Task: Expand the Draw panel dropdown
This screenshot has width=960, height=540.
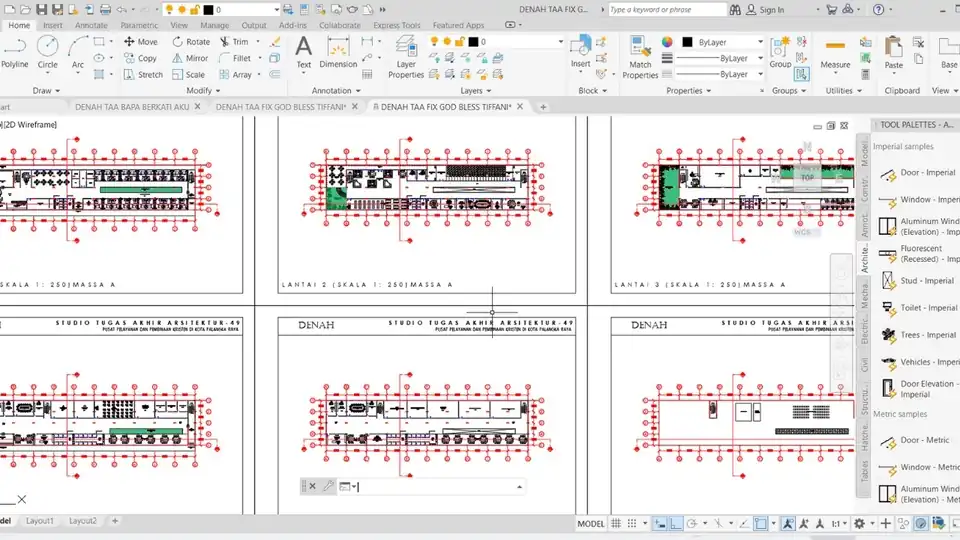Action: (46, 91)
